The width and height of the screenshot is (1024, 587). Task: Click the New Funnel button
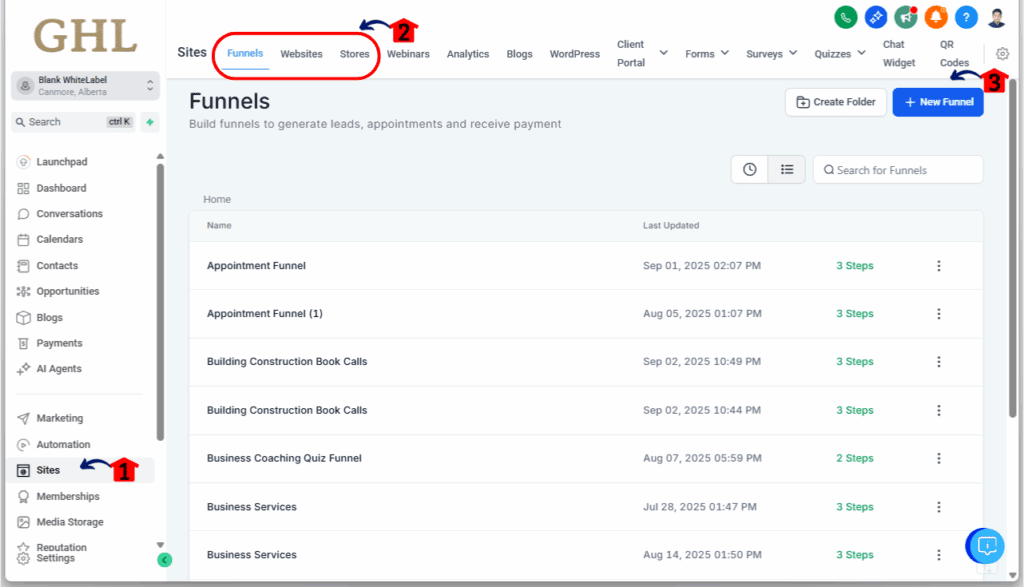pos(938,102)
